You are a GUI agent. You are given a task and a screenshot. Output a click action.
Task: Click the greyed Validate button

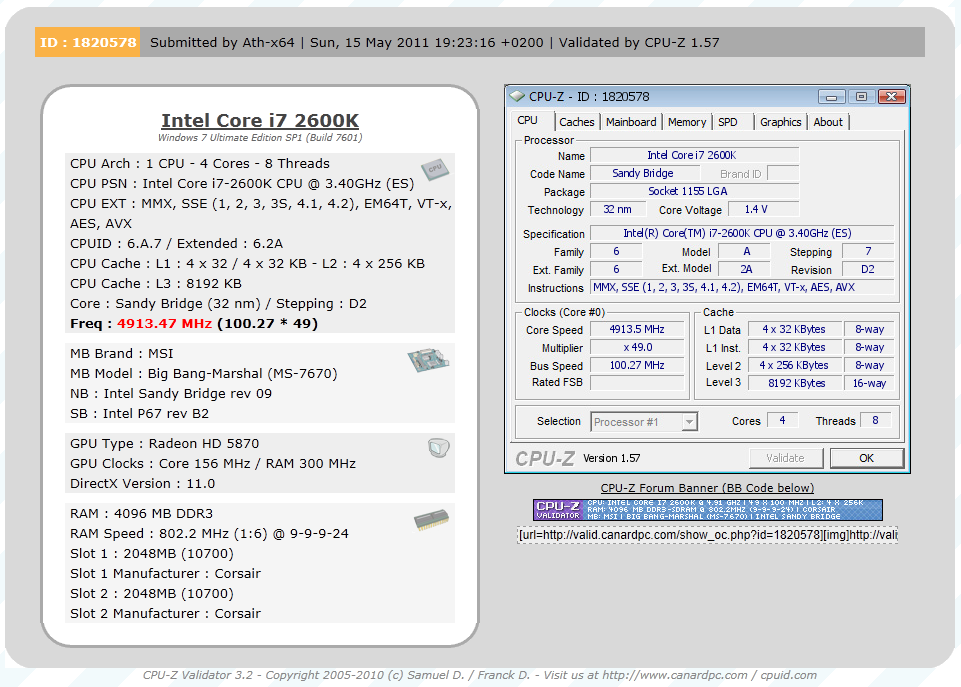[785, 458]
